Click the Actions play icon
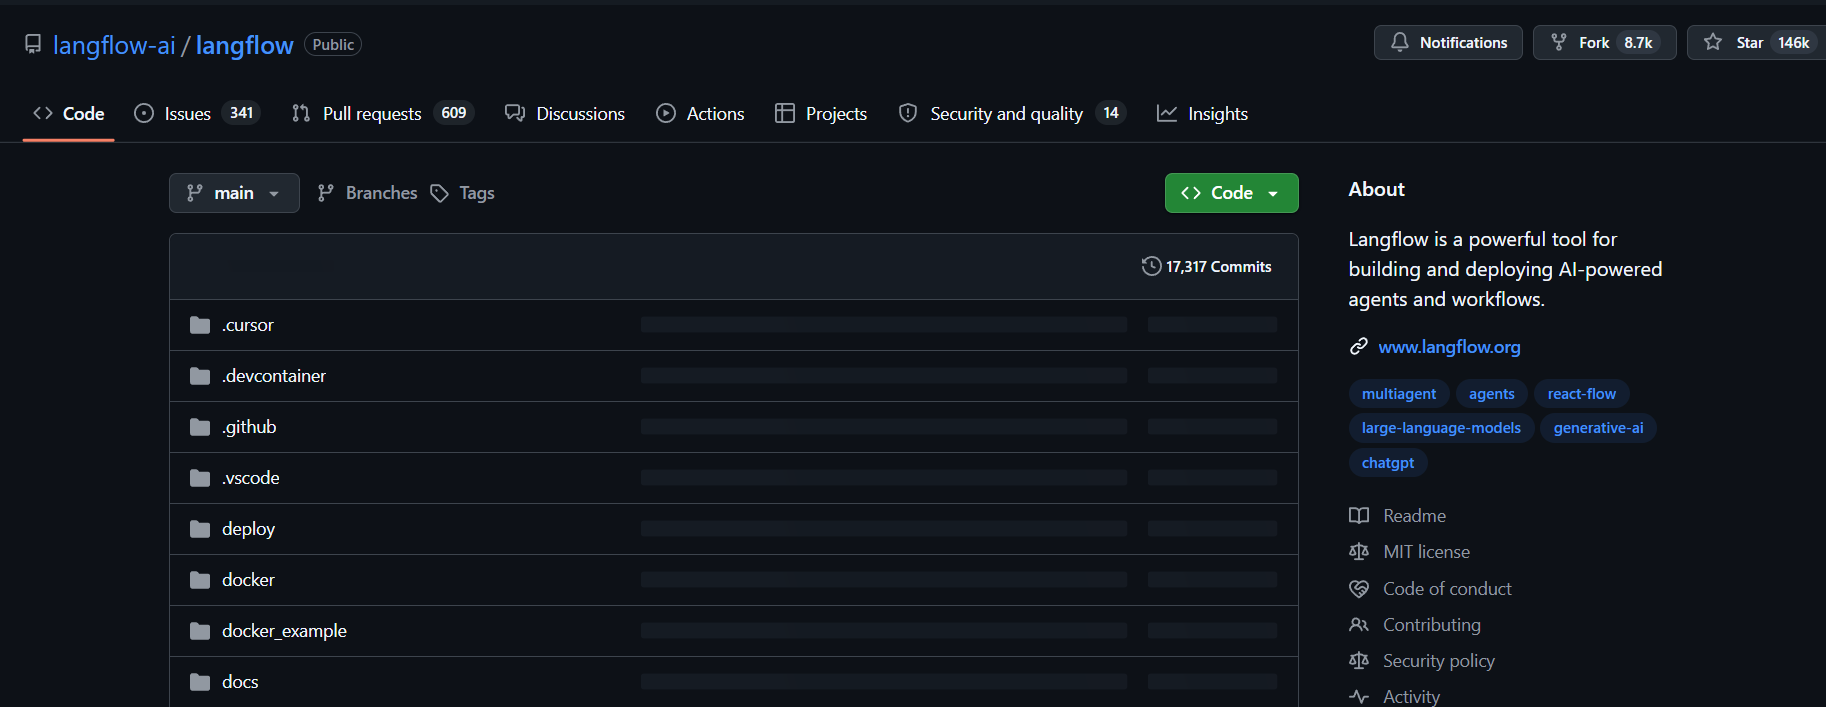 click(666, 113)
